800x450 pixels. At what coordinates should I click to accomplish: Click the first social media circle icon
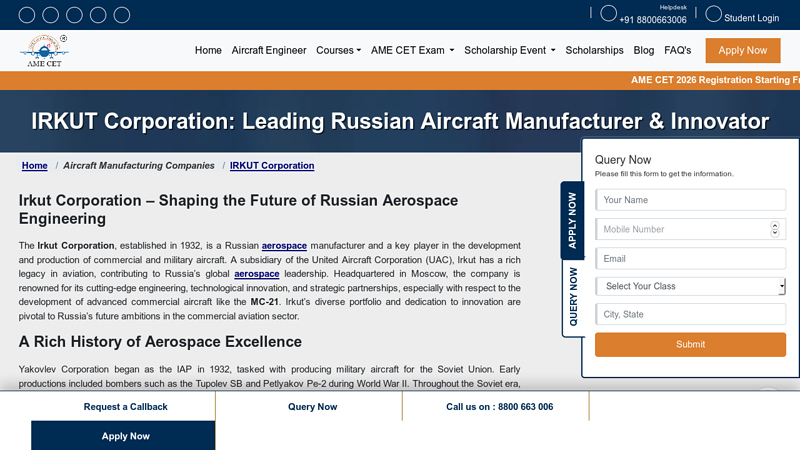pos(27,15)
